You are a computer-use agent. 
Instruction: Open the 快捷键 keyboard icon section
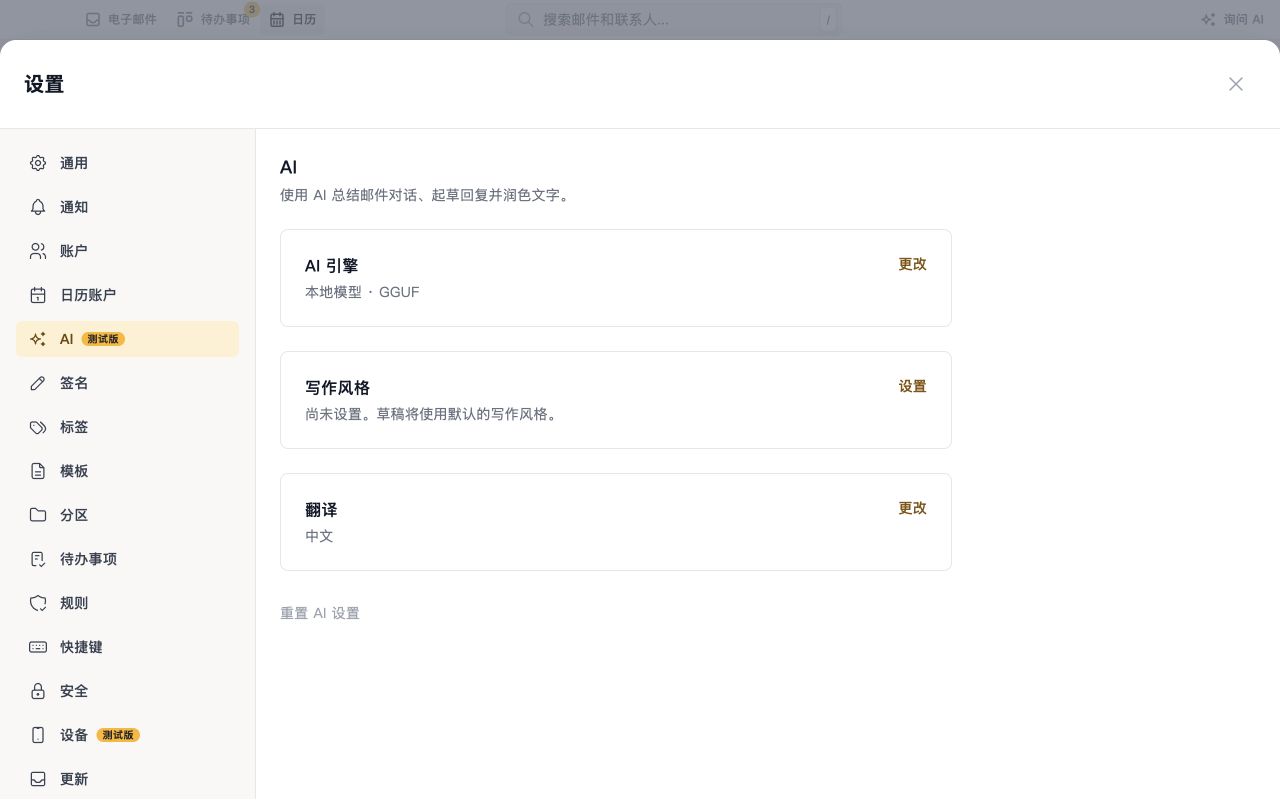pos(38,647)
